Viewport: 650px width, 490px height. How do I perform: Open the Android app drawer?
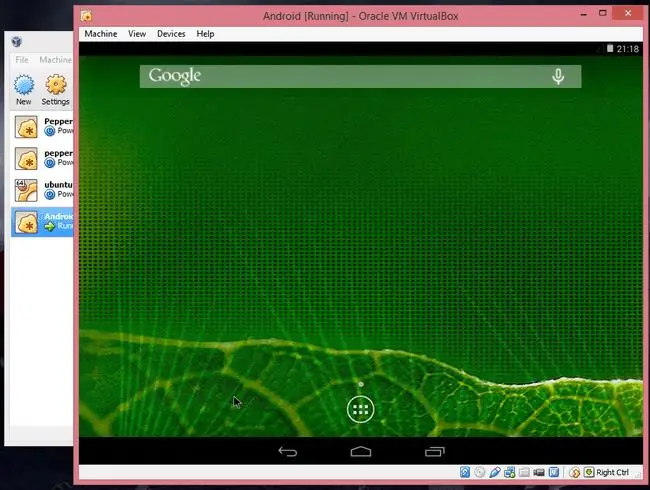[x=360, y=410]
